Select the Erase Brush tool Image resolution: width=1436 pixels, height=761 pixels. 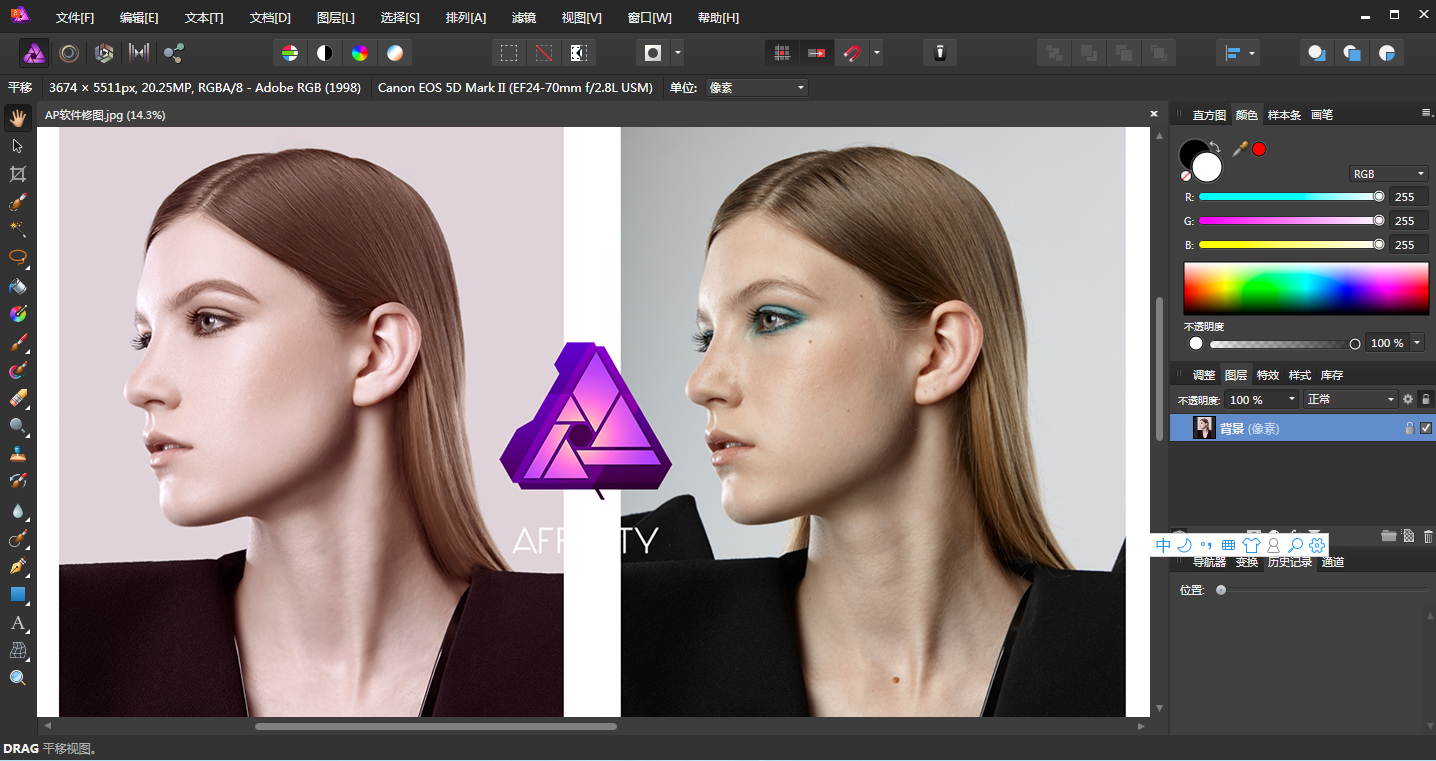18,398
